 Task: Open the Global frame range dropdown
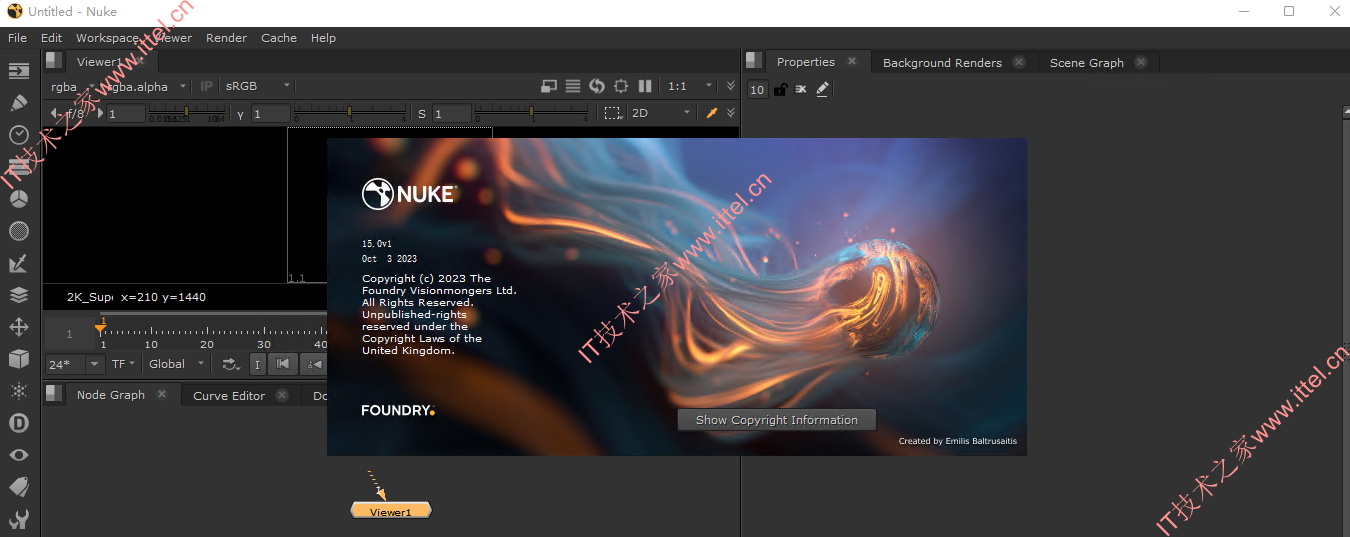pyautogui.click(x=177, y=364)
